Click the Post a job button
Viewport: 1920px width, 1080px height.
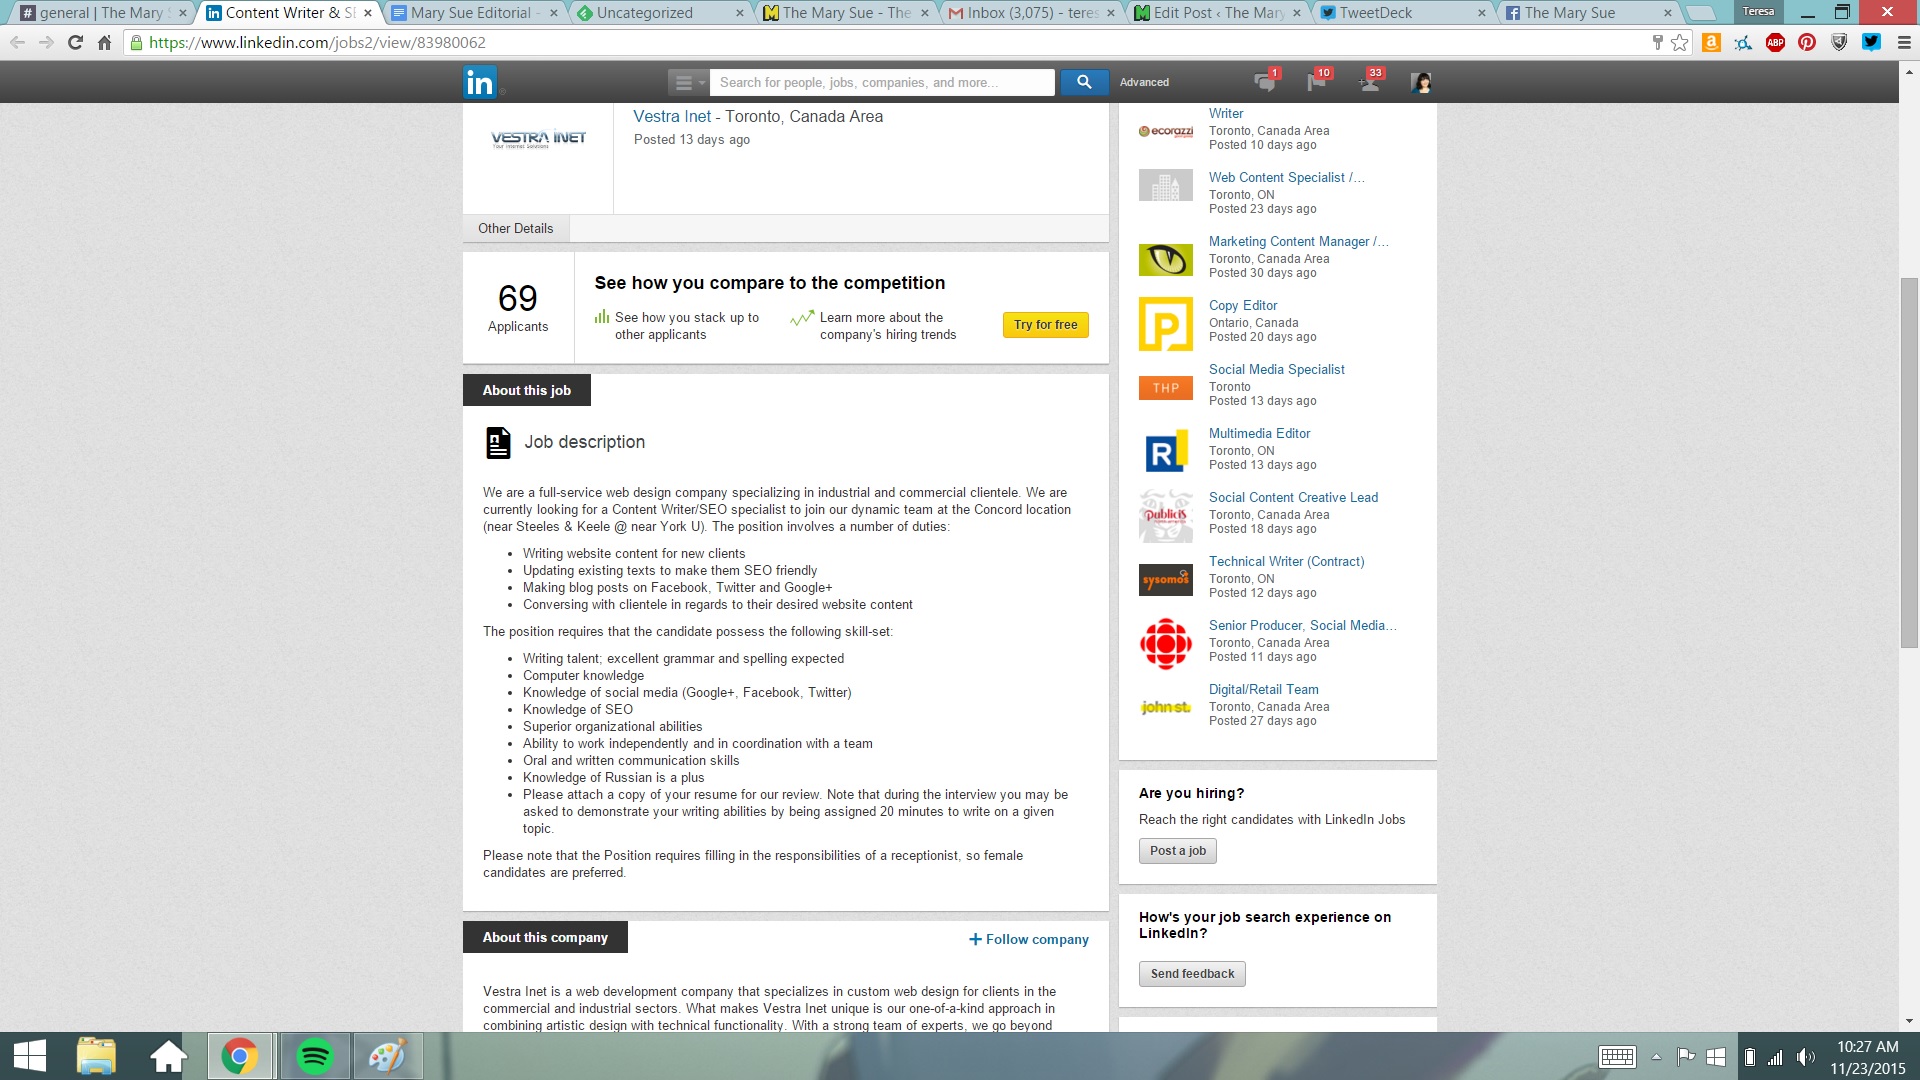pos(1177,851)
